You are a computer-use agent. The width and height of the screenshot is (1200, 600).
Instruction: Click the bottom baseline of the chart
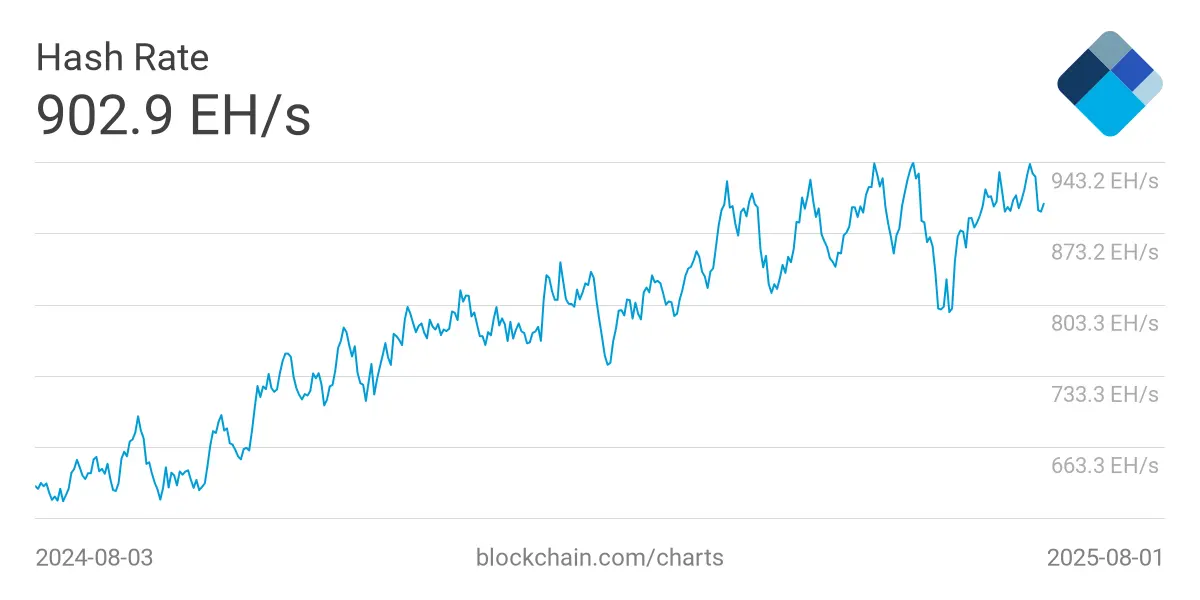(x=600, y=518)
